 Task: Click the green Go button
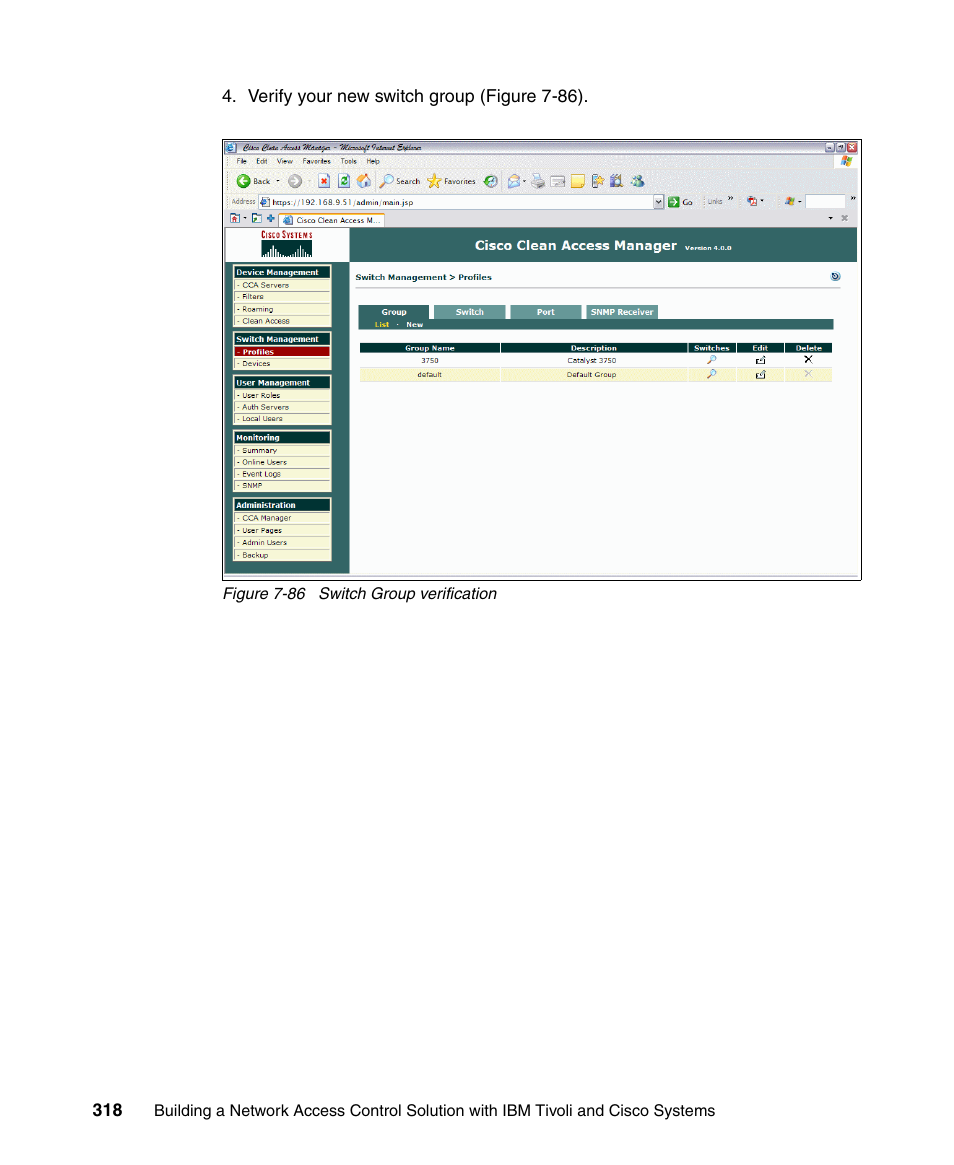(680, 201)
